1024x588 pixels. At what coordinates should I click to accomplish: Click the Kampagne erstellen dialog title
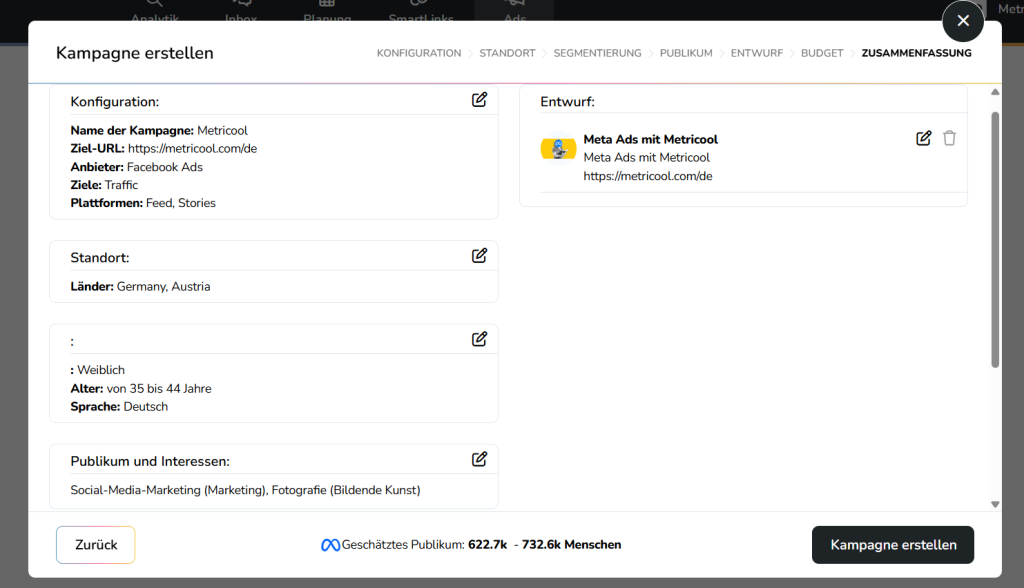(x=135, y=53)
